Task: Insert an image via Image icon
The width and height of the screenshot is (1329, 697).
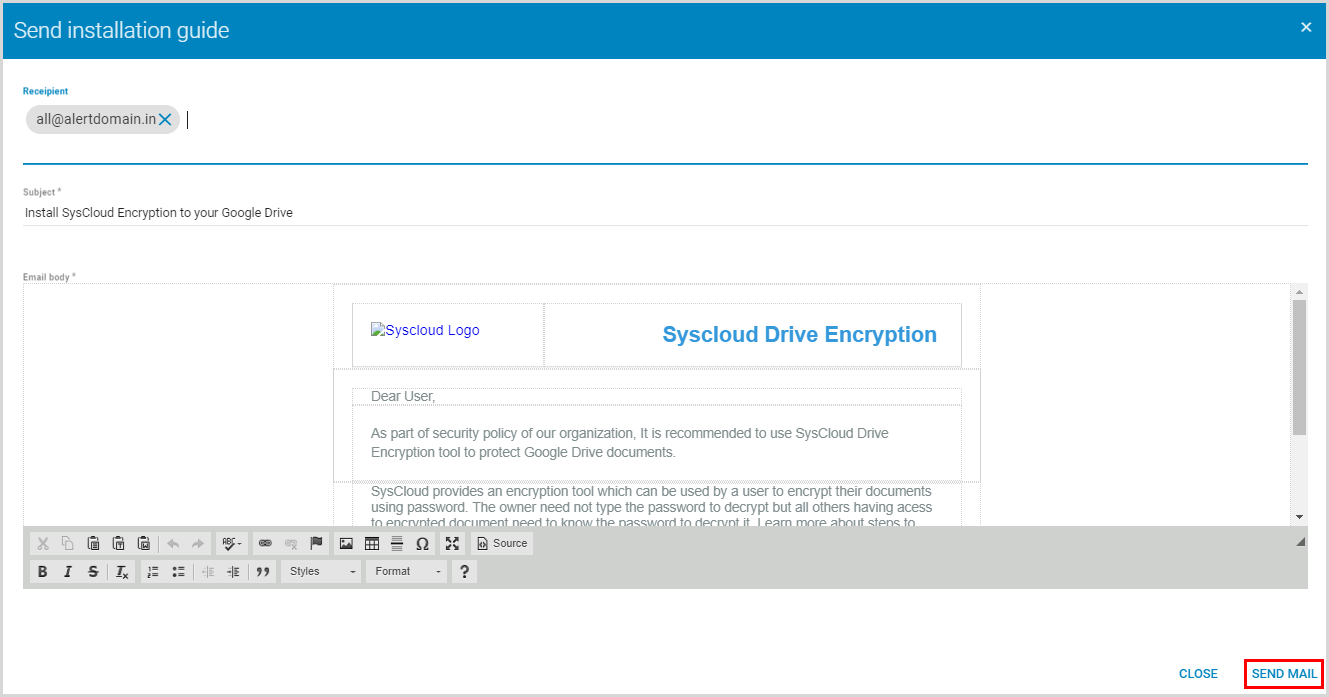Action: pos(346,543)
